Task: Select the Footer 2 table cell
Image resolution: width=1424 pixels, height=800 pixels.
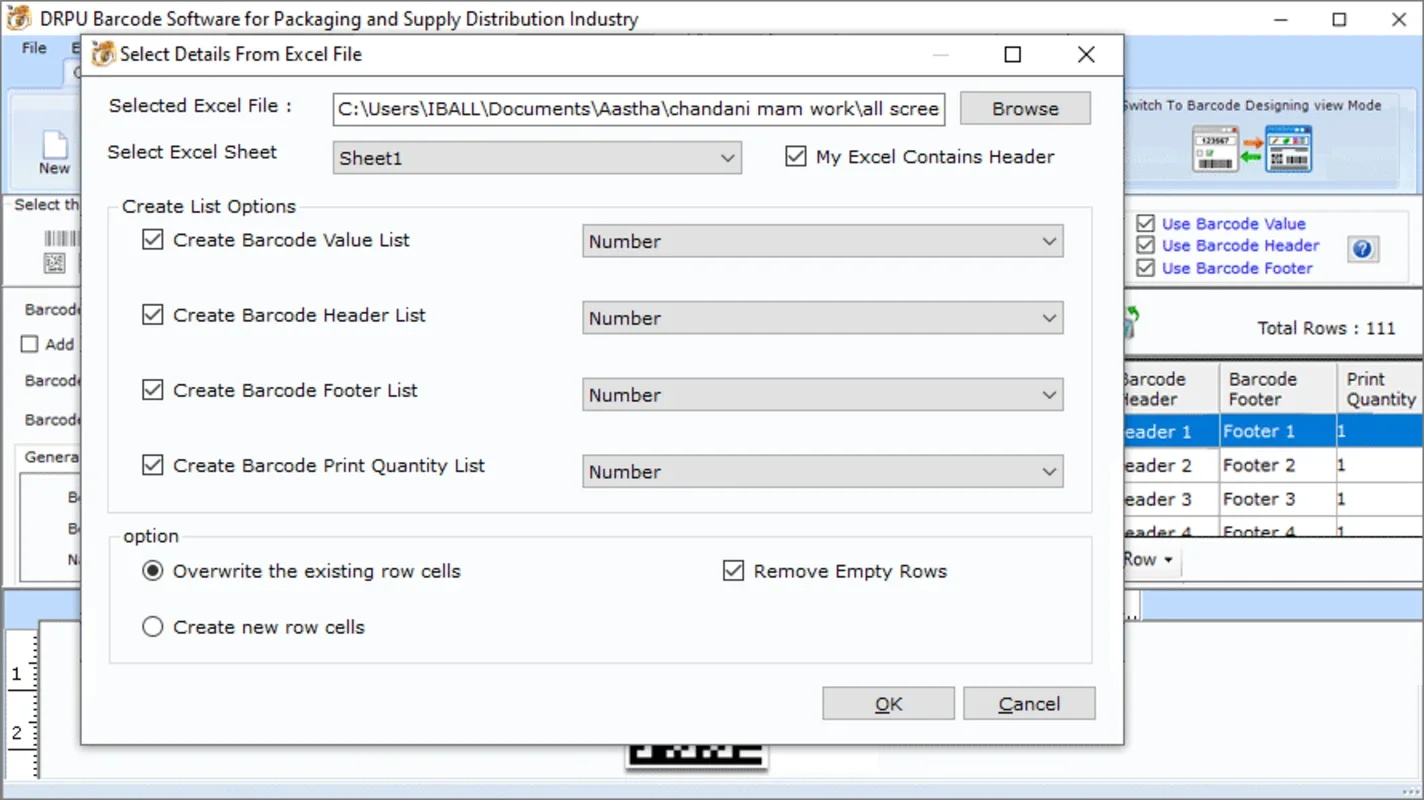Action: click(1278, 465)
